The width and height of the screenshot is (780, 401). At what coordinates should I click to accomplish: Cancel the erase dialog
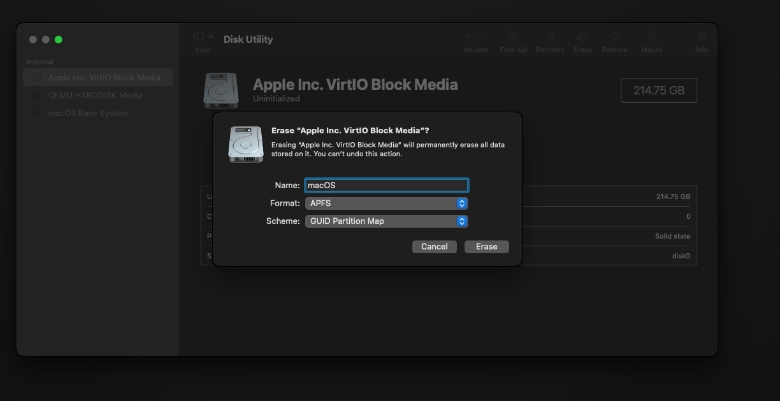click(x=434, y=246)
